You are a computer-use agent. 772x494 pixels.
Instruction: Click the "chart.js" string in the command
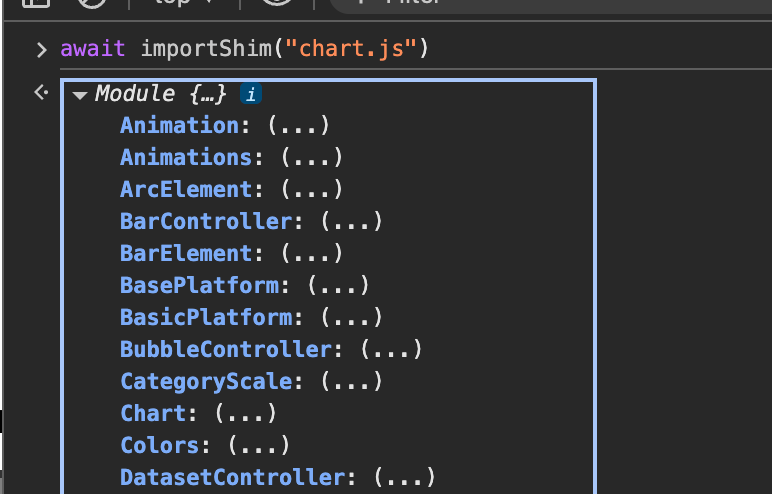tap(351, 49)
